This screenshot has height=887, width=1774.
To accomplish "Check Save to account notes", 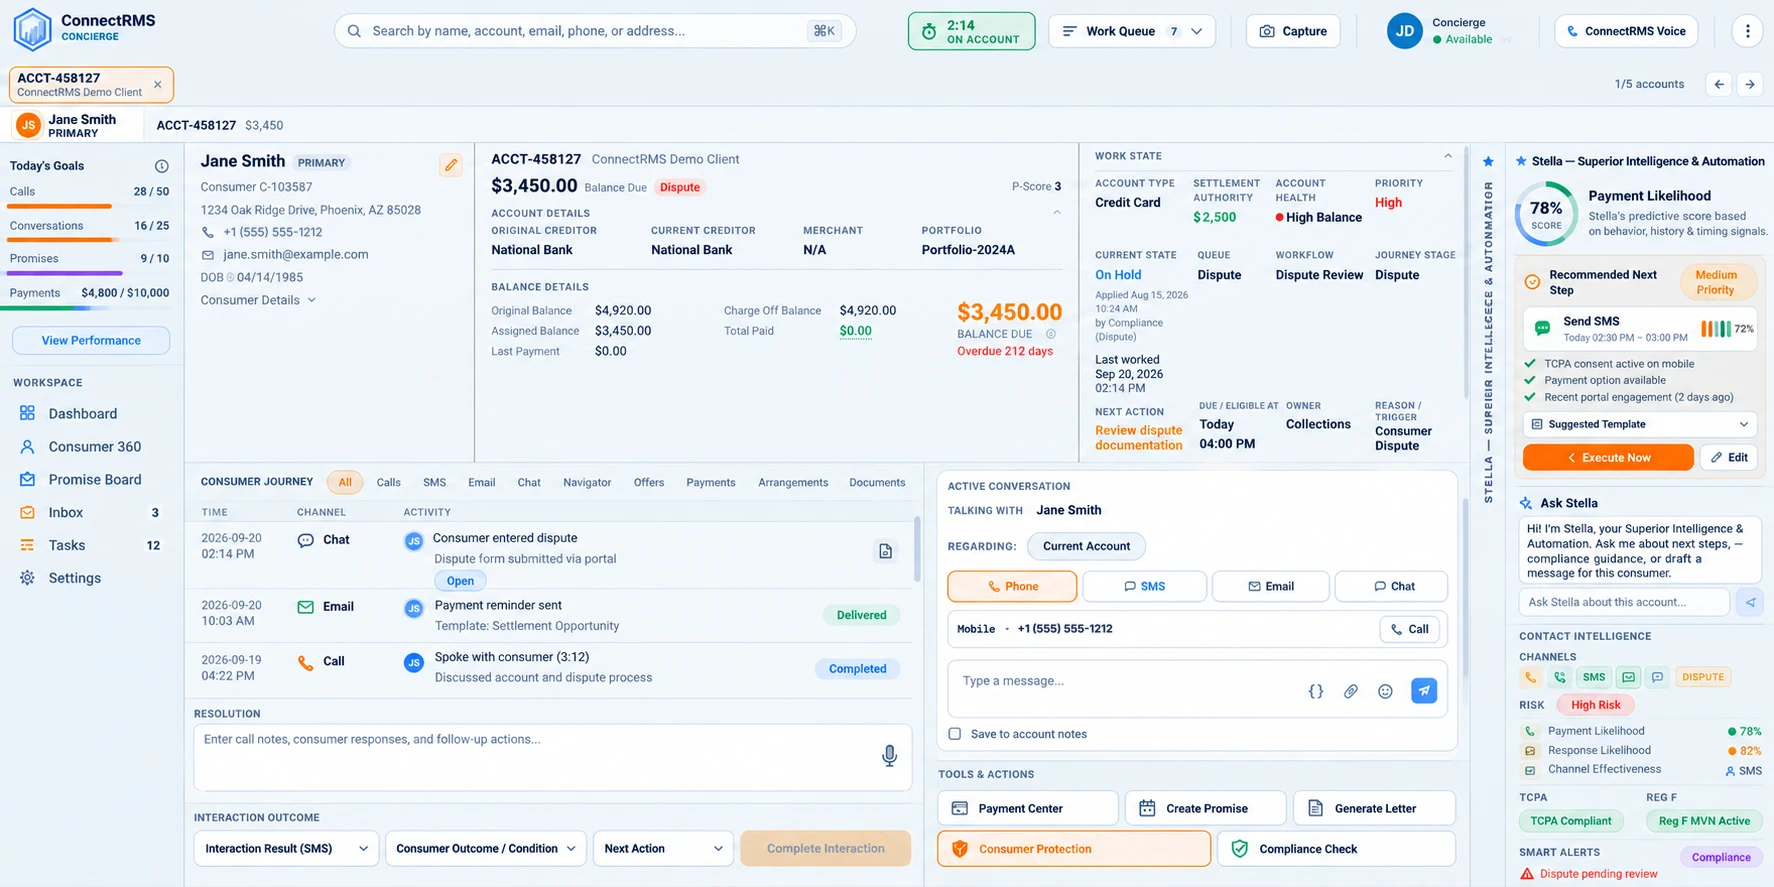I will coord(955,734).
